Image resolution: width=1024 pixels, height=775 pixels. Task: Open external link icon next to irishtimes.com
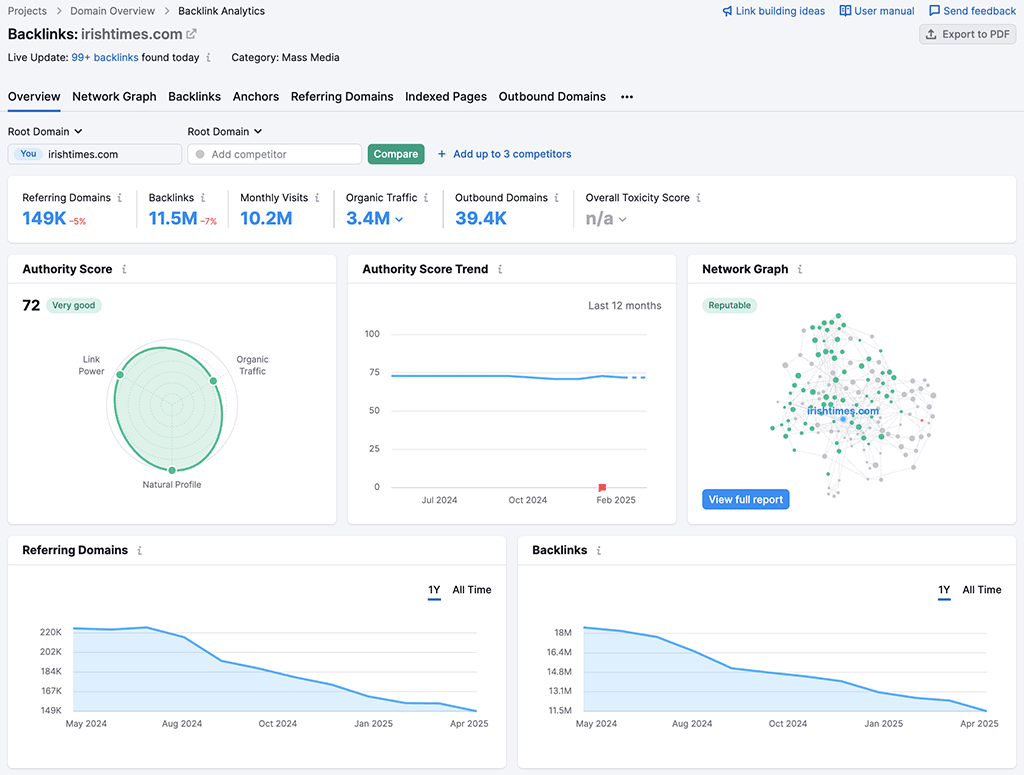191,34
